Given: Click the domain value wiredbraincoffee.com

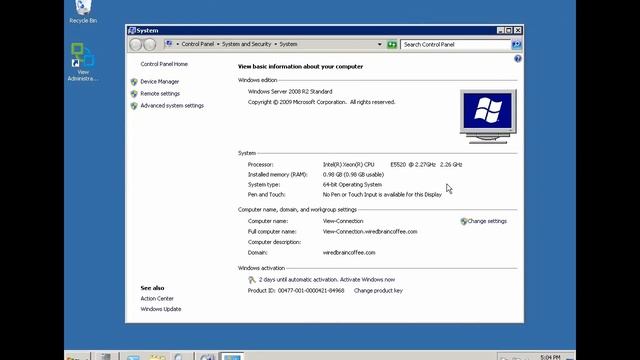Looking at the screenshot, I should [349, 253].
